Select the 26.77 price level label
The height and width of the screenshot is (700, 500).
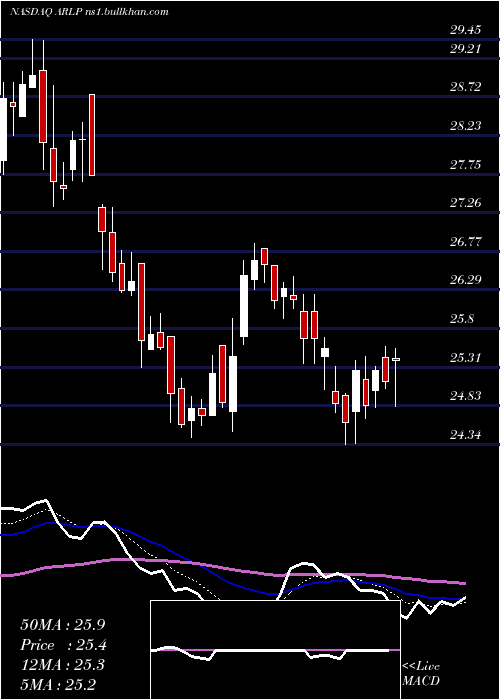pos(466,242)
